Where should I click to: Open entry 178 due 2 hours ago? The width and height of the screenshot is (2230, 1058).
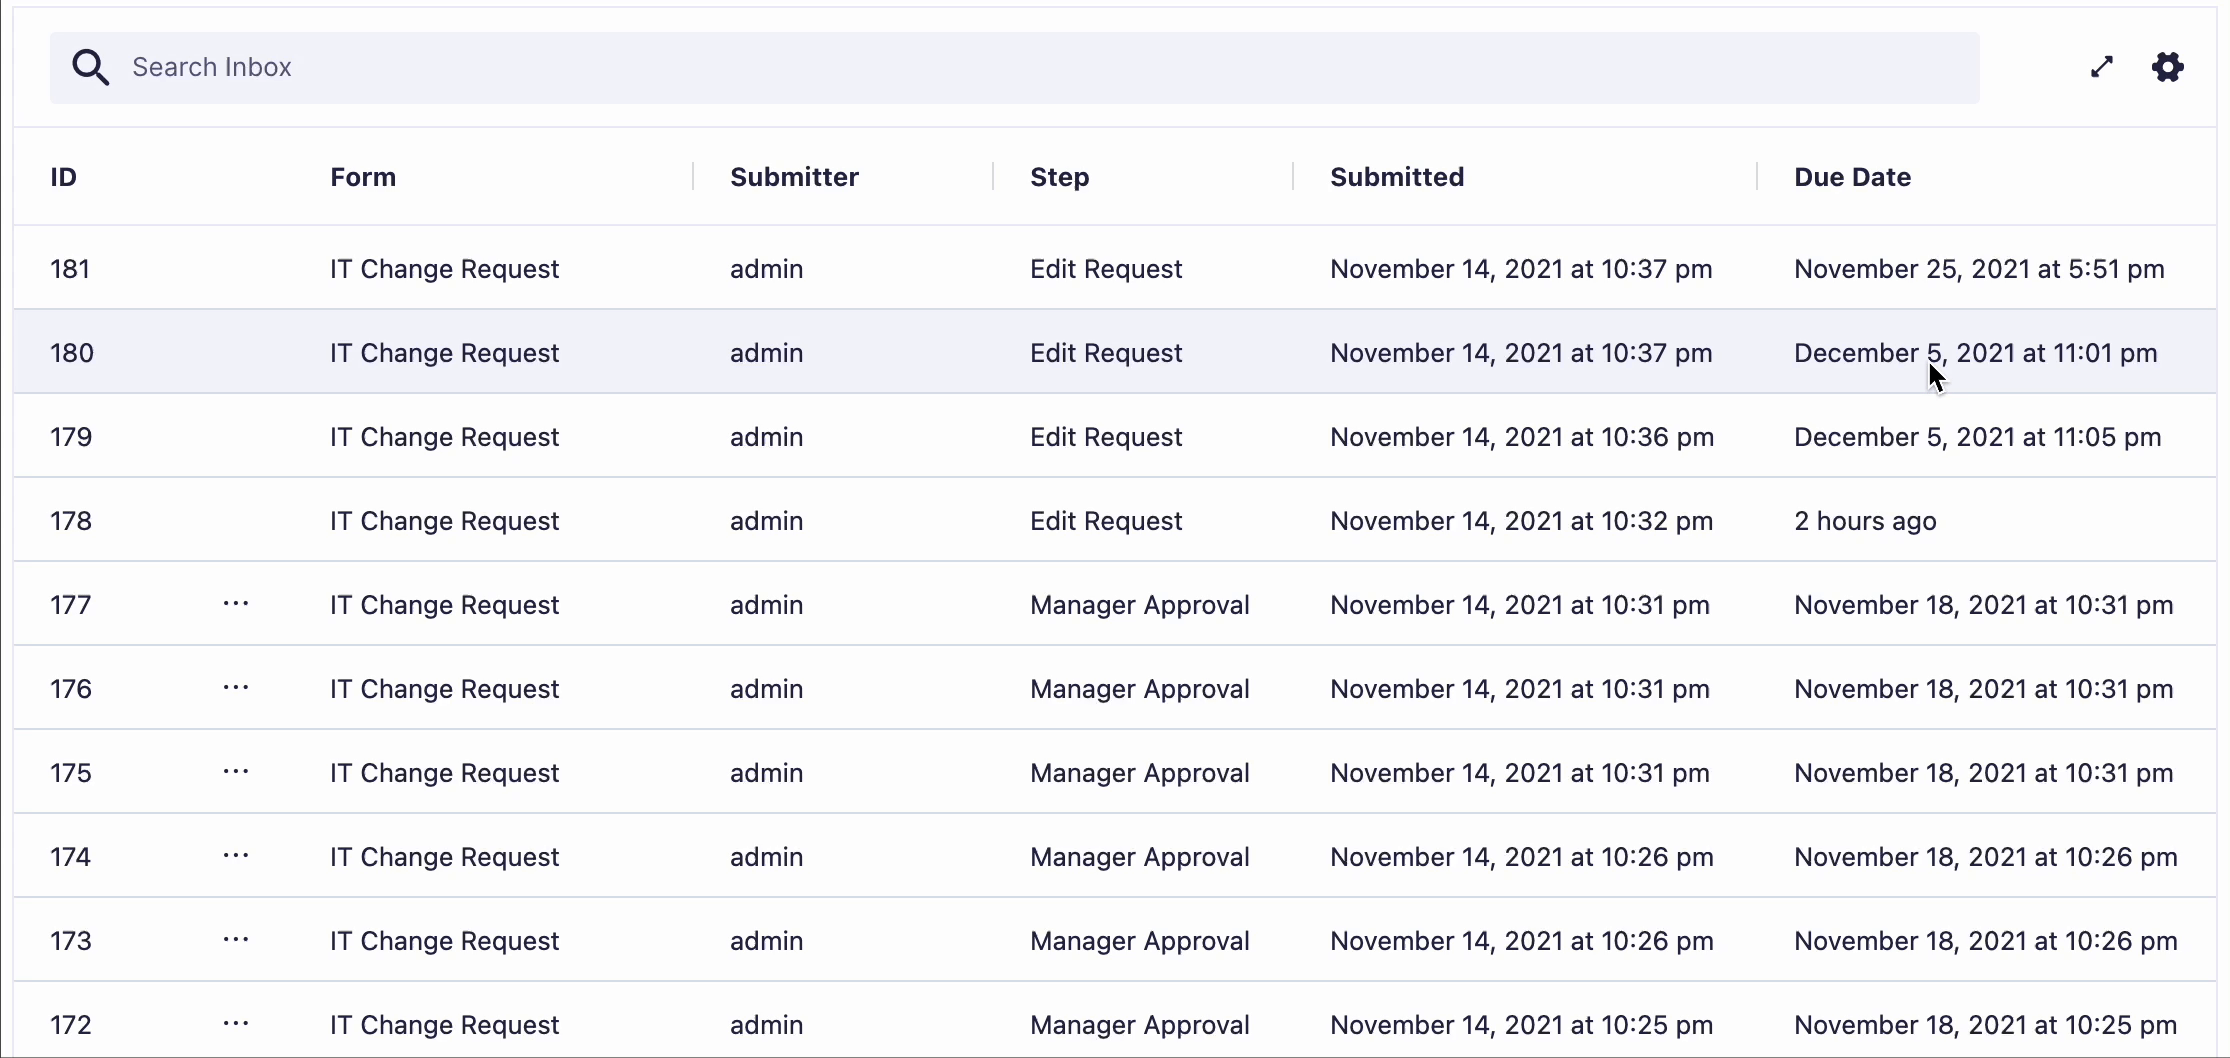(1864, 521)
